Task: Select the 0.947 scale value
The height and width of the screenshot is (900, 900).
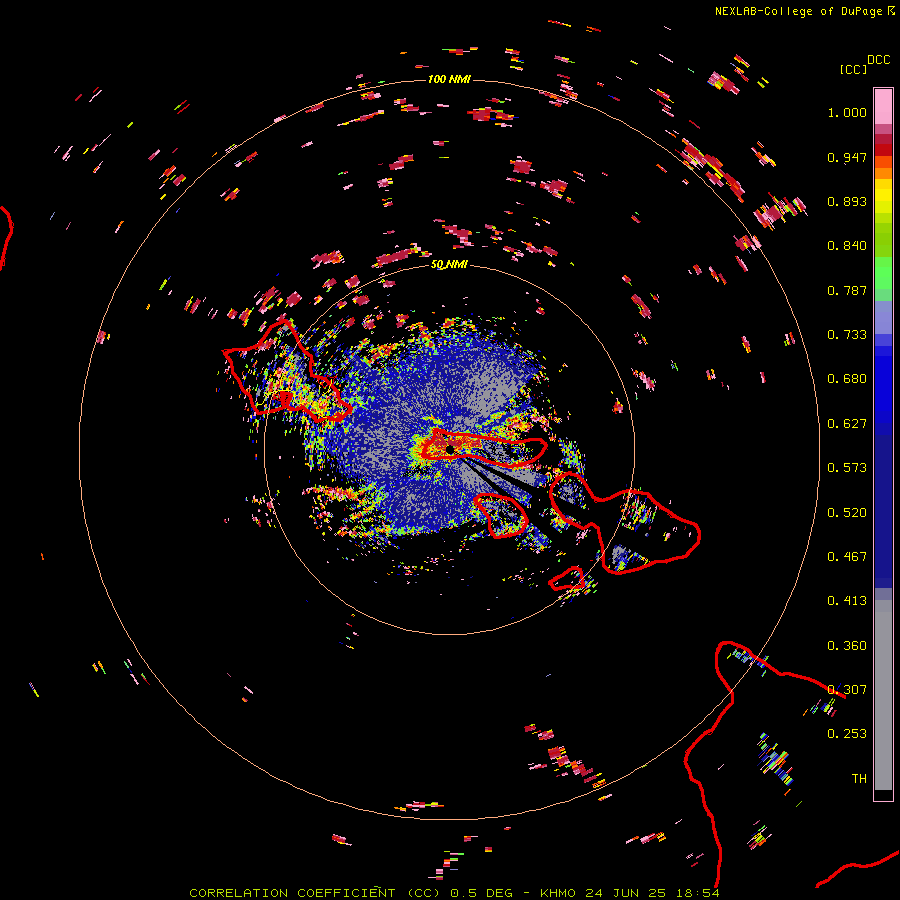Action: click(847, 157)
